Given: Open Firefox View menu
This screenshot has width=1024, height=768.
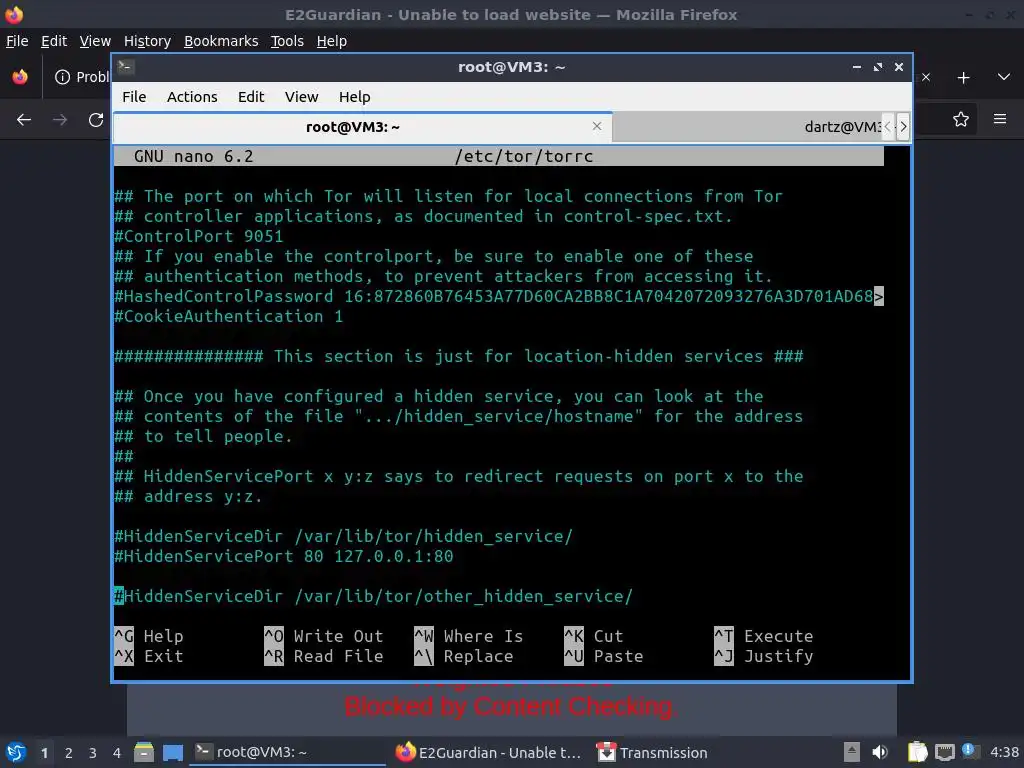Looking at the screenshot, I should point(95,41).
